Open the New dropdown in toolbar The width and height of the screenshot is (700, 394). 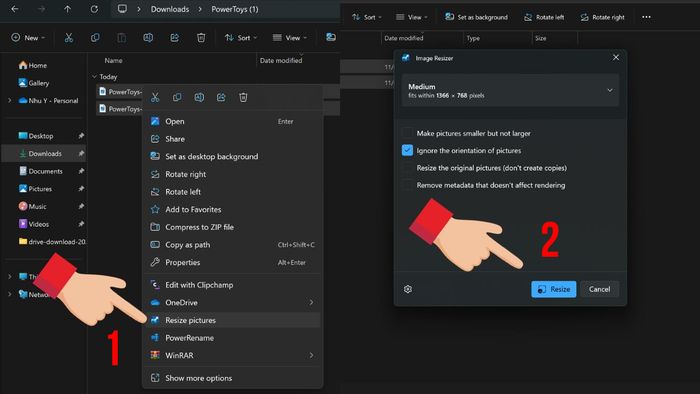(28, 38)
